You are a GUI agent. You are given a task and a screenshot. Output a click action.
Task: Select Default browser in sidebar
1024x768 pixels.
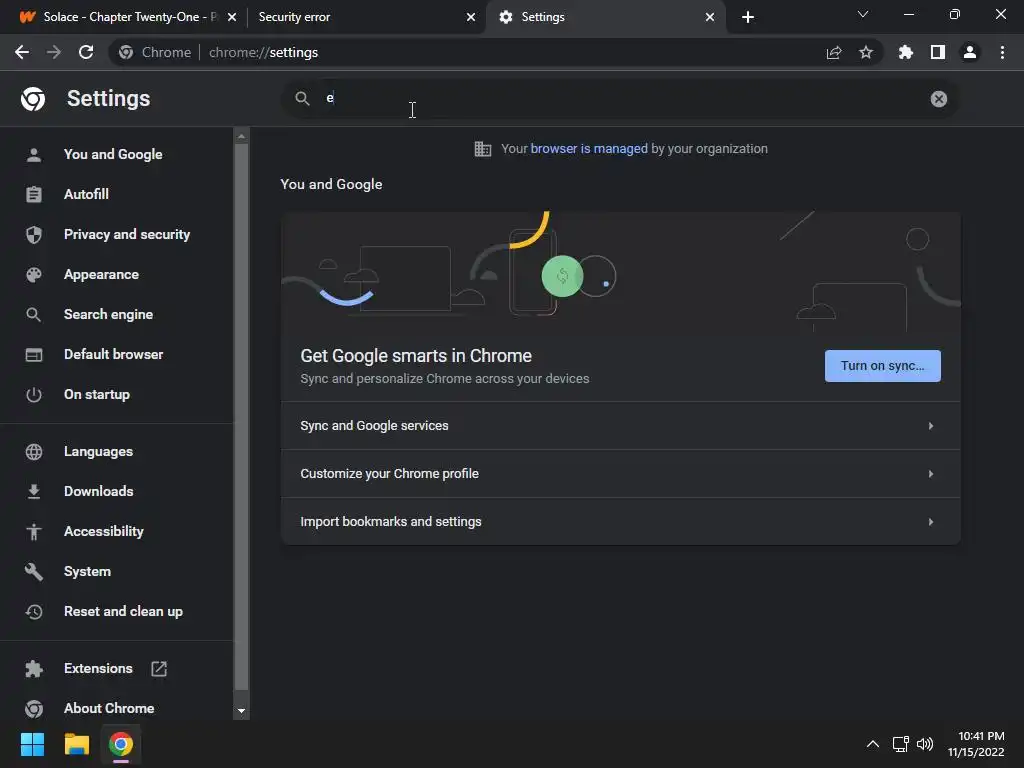pyautogui.click(x=116, y=355)
